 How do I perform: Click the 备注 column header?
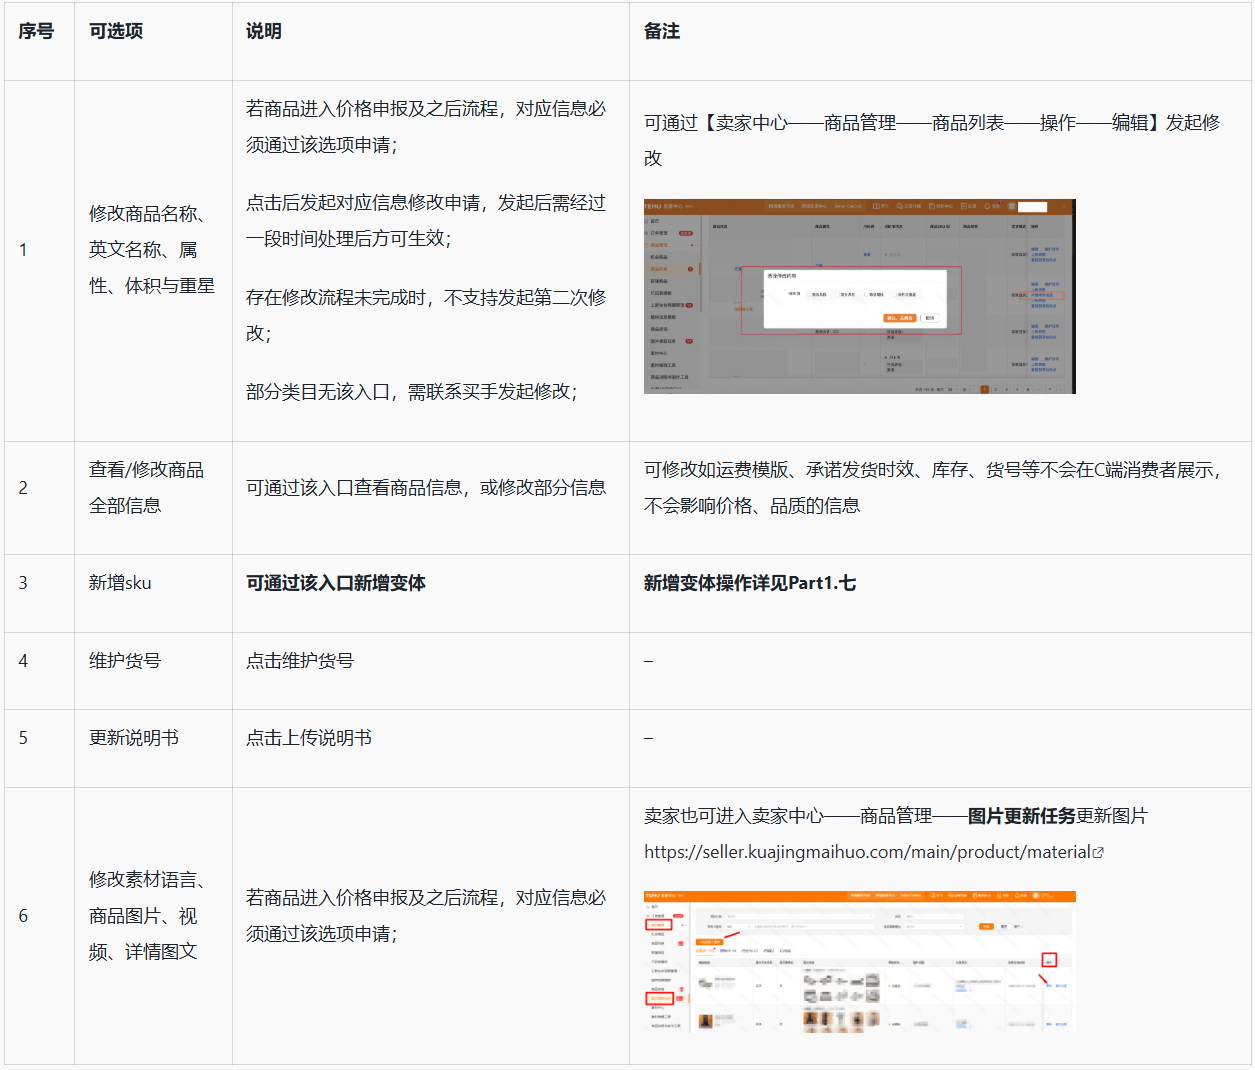(x=662, y=32)
